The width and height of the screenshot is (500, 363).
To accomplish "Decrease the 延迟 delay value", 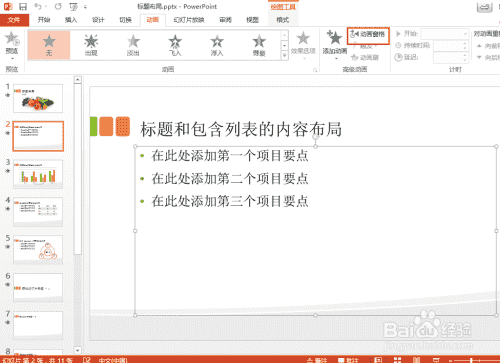I will 466,60.
